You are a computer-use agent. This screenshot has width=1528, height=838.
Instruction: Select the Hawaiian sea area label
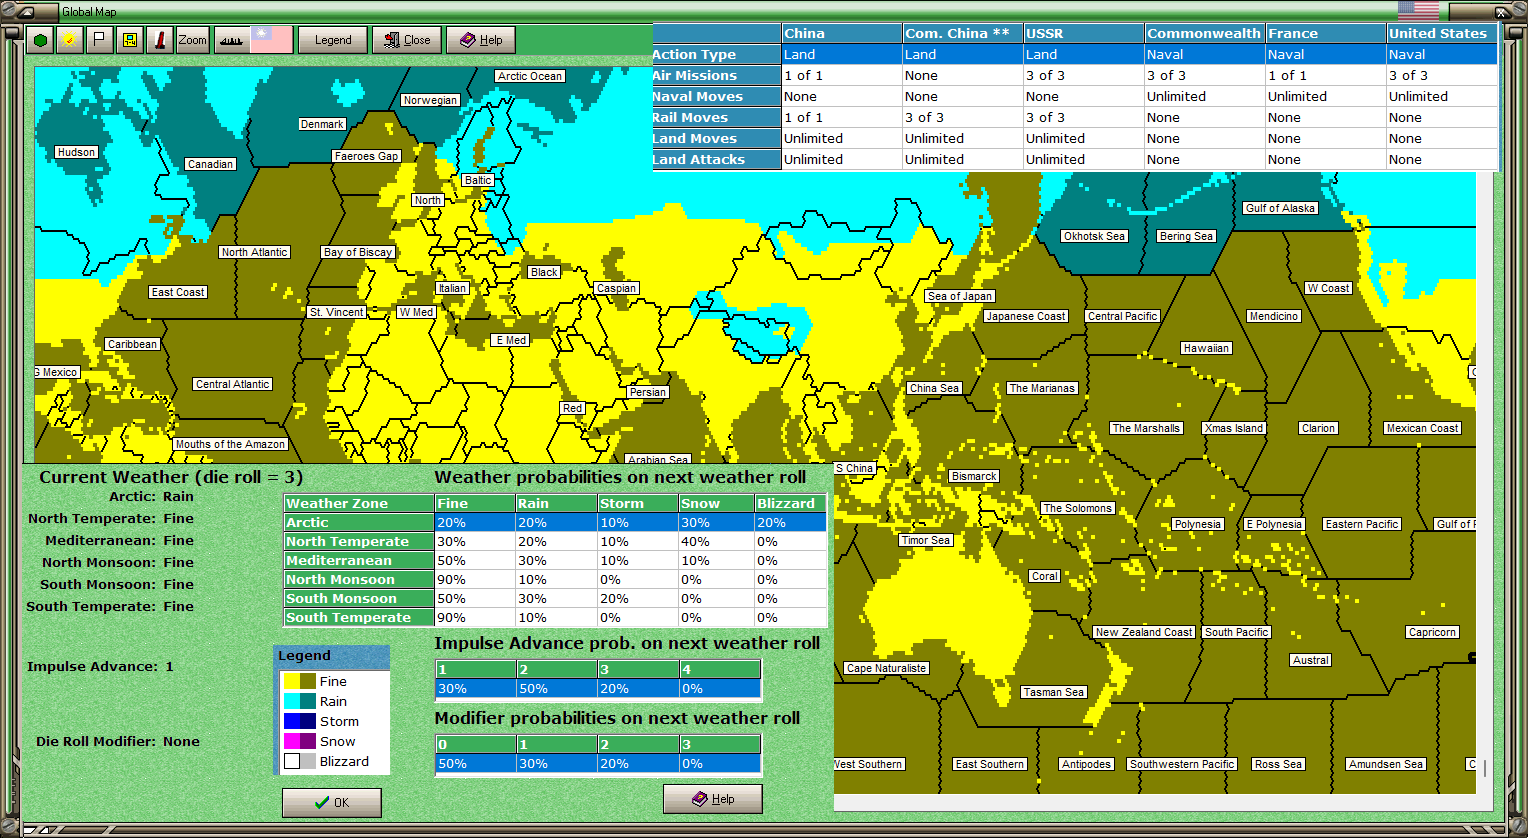tap(1206, 348)
